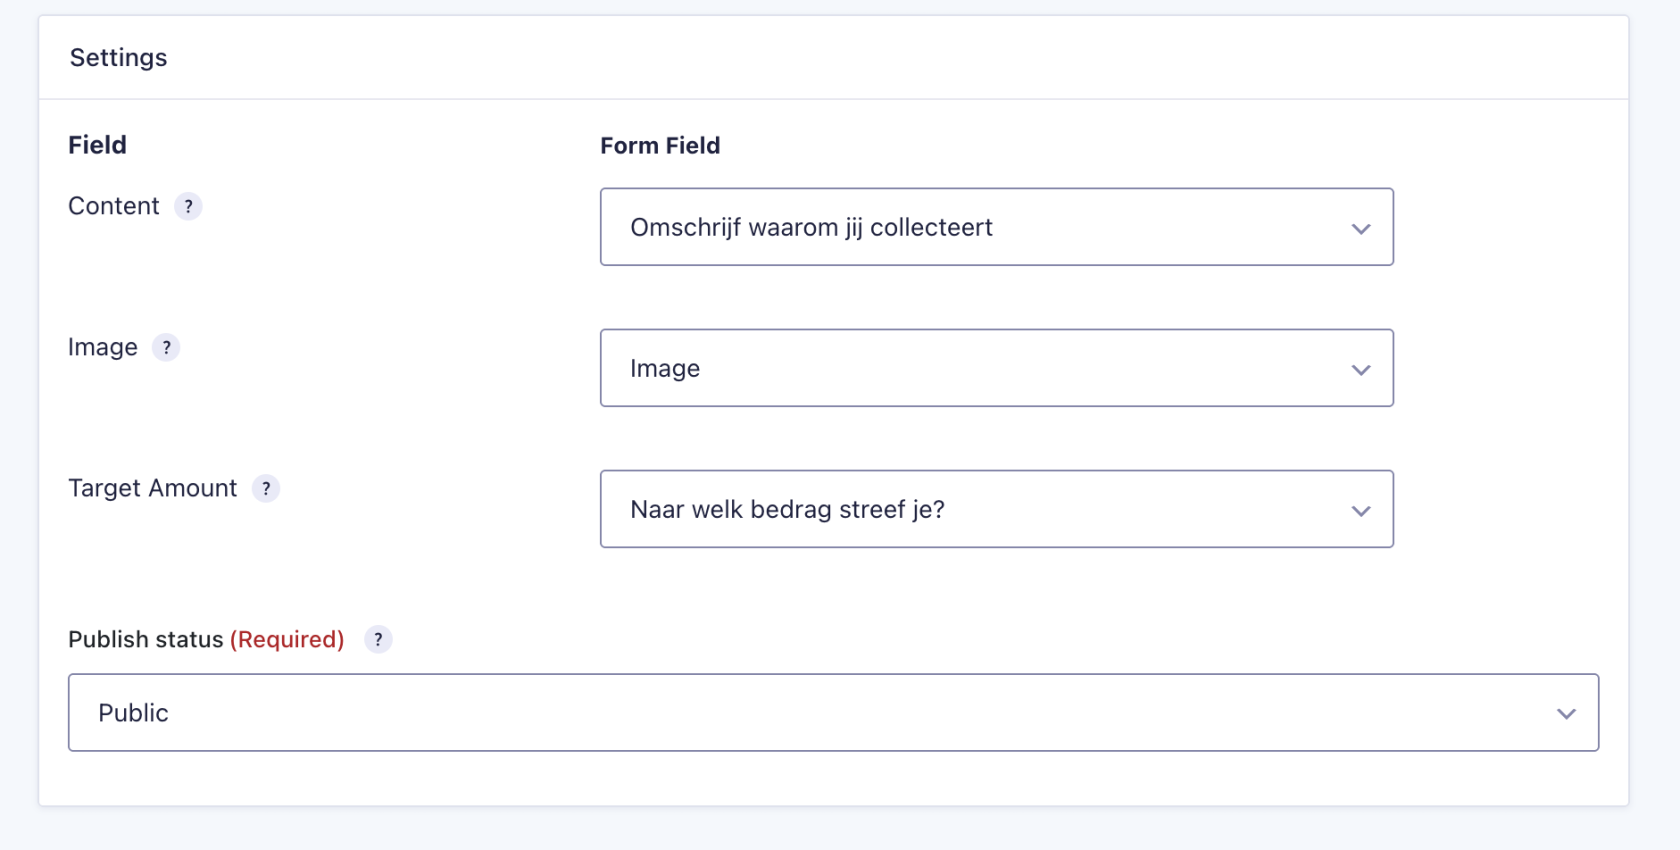Click the Form Field column header
The width and height of the screenshot is (1680, 850).
[x=660, y=145]
